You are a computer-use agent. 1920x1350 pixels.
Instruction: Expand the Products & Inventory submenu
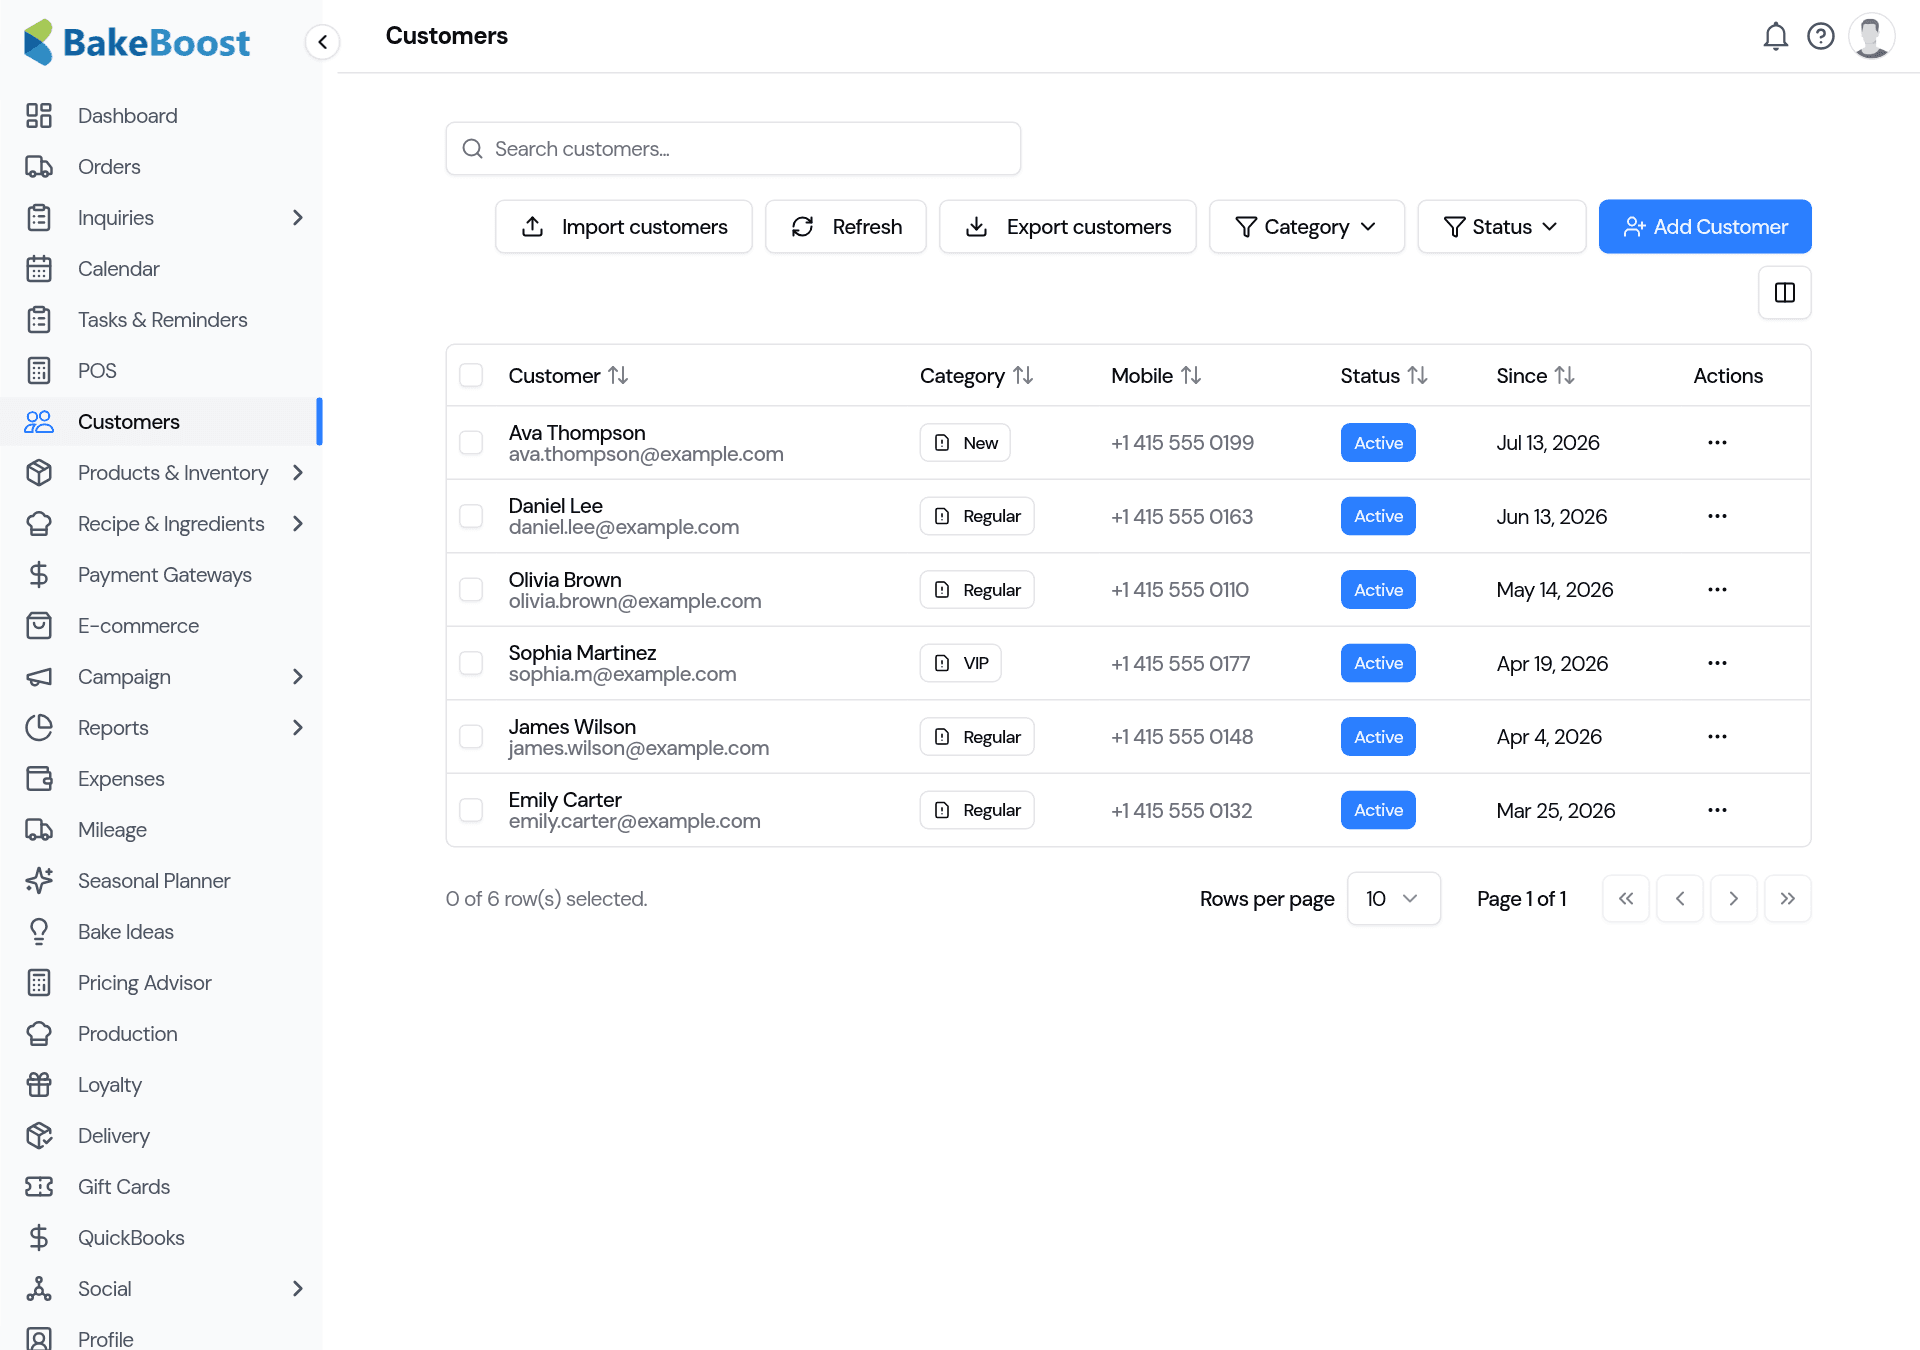tap(297, 473)
